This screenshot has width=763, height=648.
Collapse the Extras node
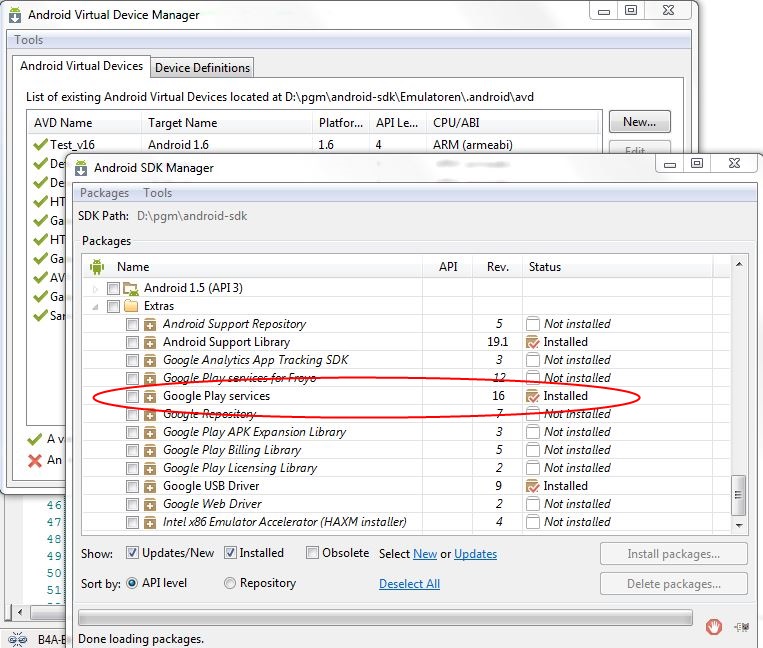pos(95,307)
